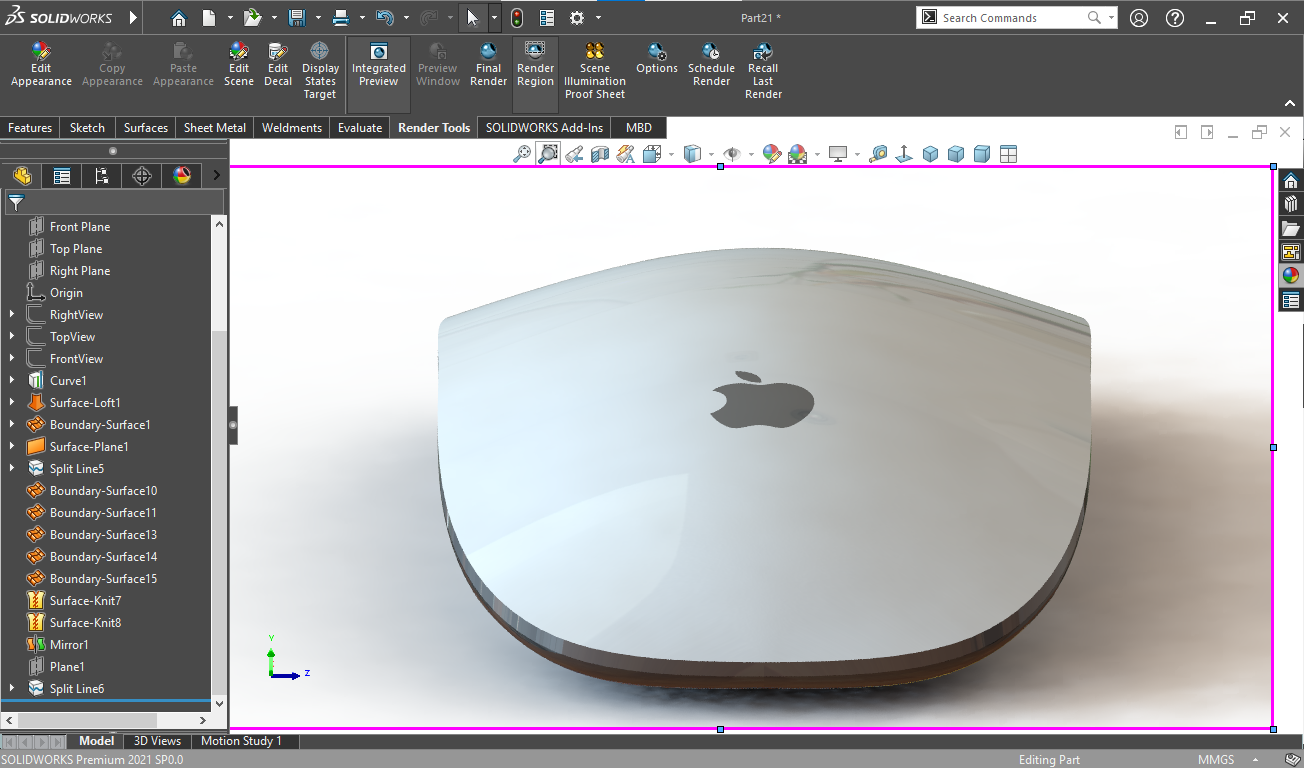The width and height of the screenshot is (1304, 768).
Task: Start a Final Render
Action: tap(488, 64)
